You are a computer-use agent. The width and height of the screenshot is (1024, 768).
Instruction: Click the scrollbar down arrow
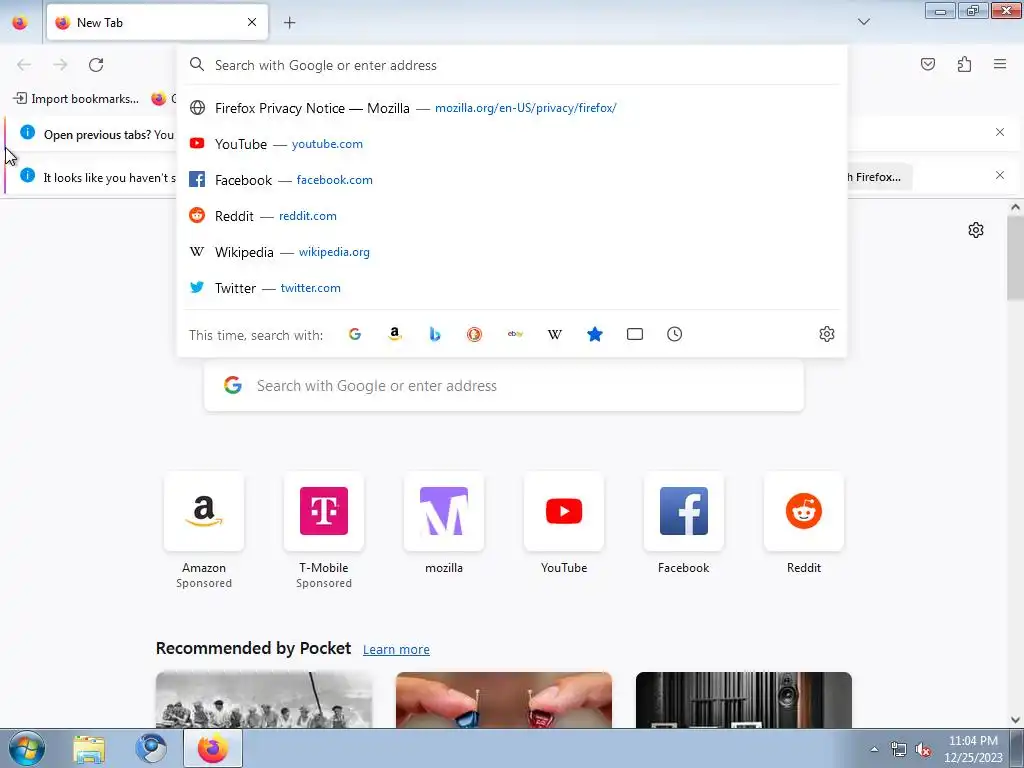point(1015,720)
